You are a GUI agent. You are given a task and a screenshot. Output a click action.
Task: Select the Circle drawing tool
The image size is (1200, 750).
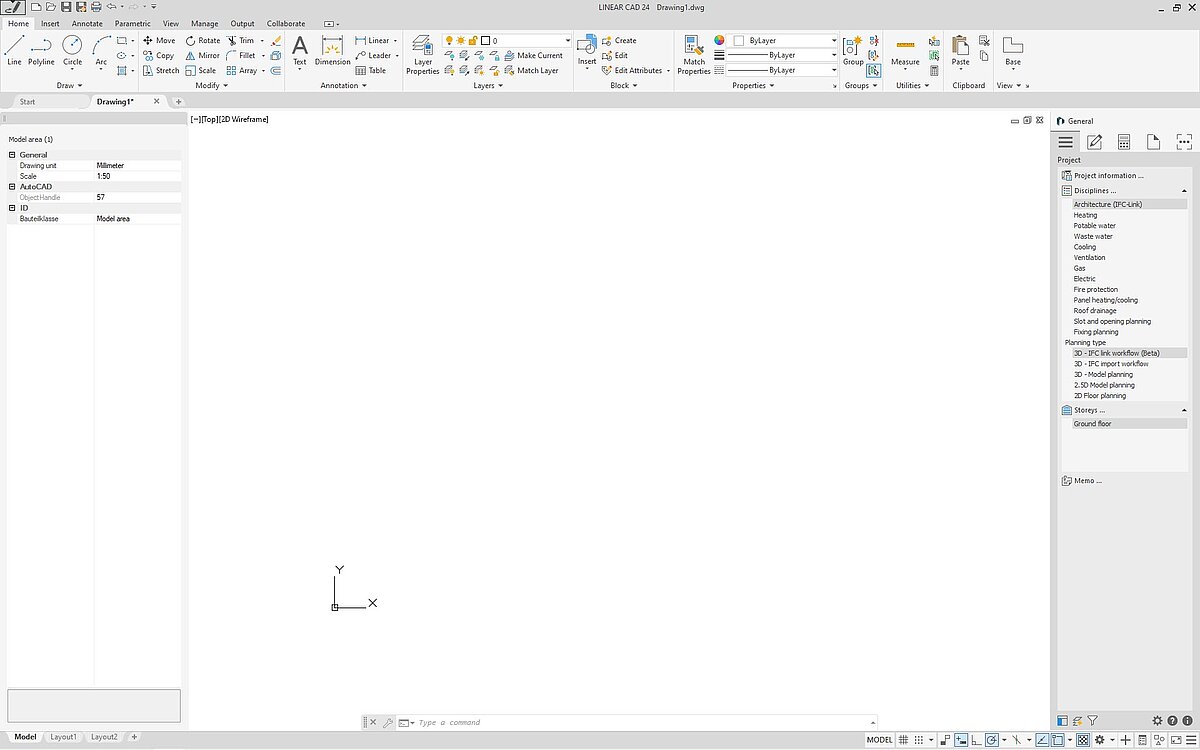coord(72,49)
